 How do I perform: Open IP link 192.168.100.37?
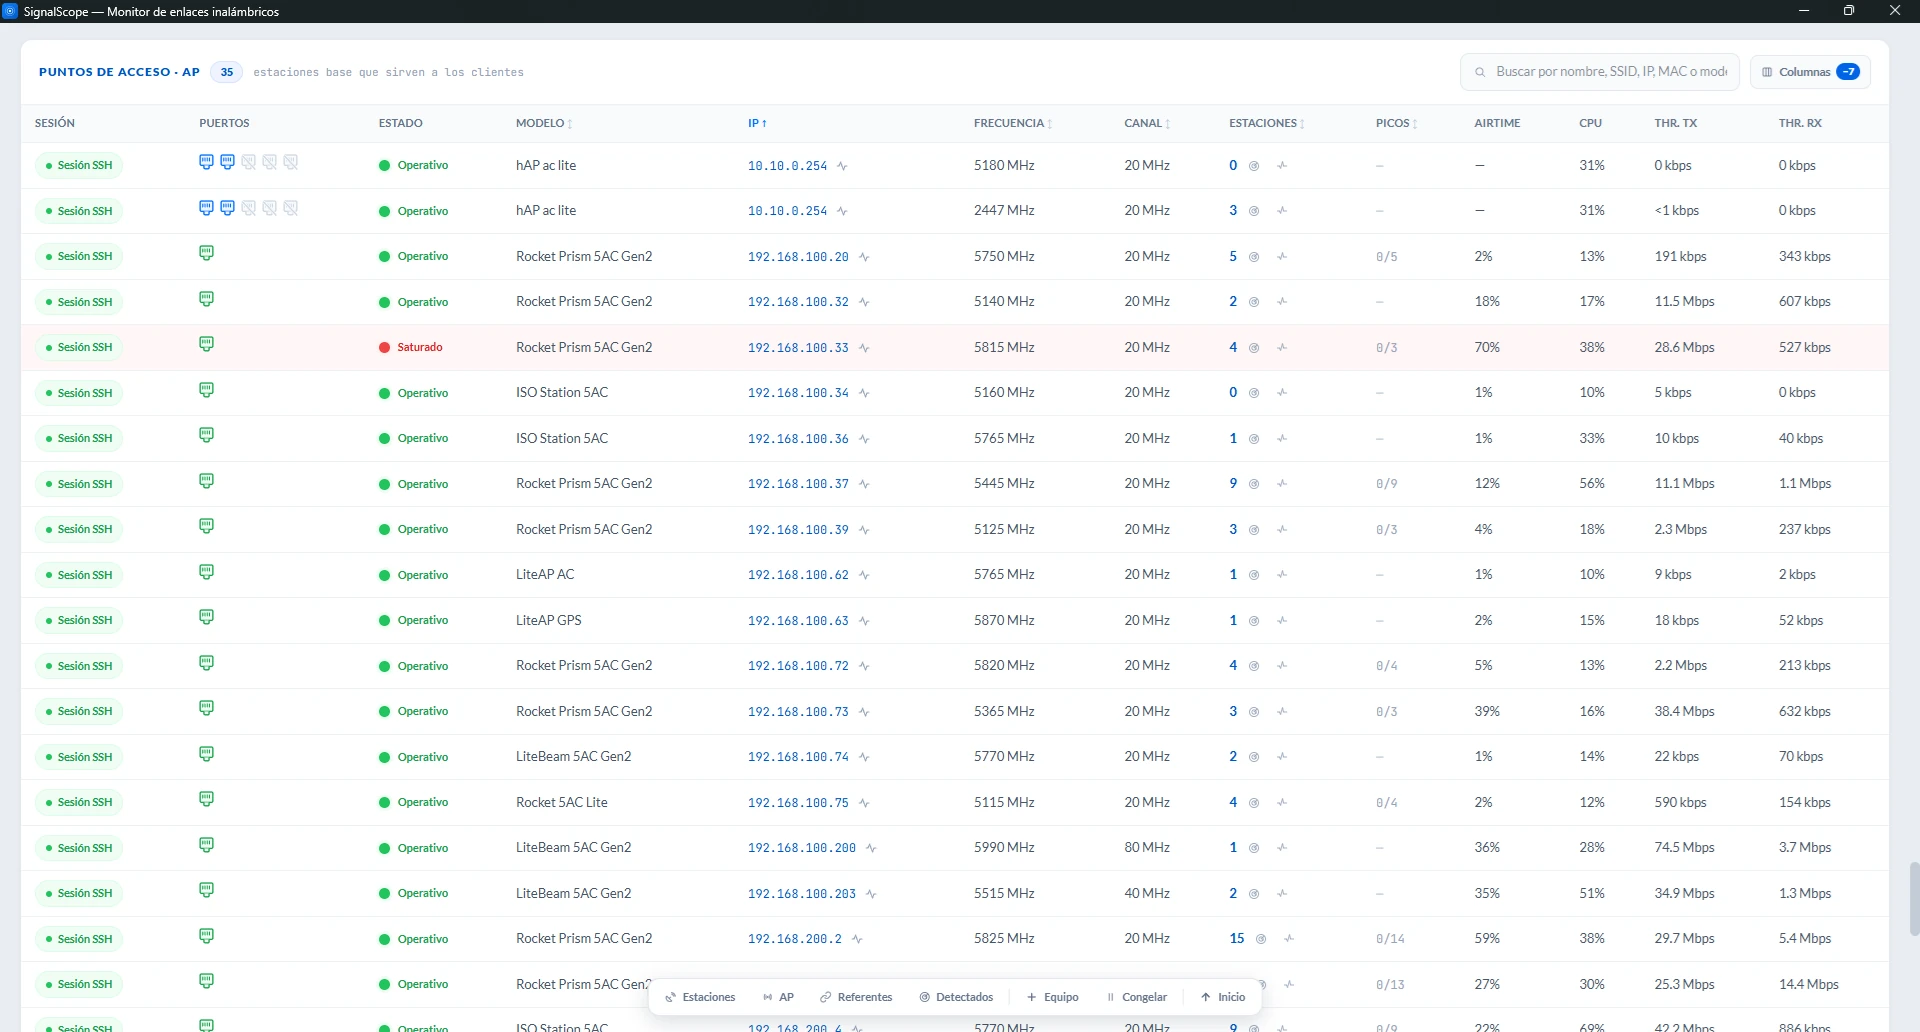(798, 484)
